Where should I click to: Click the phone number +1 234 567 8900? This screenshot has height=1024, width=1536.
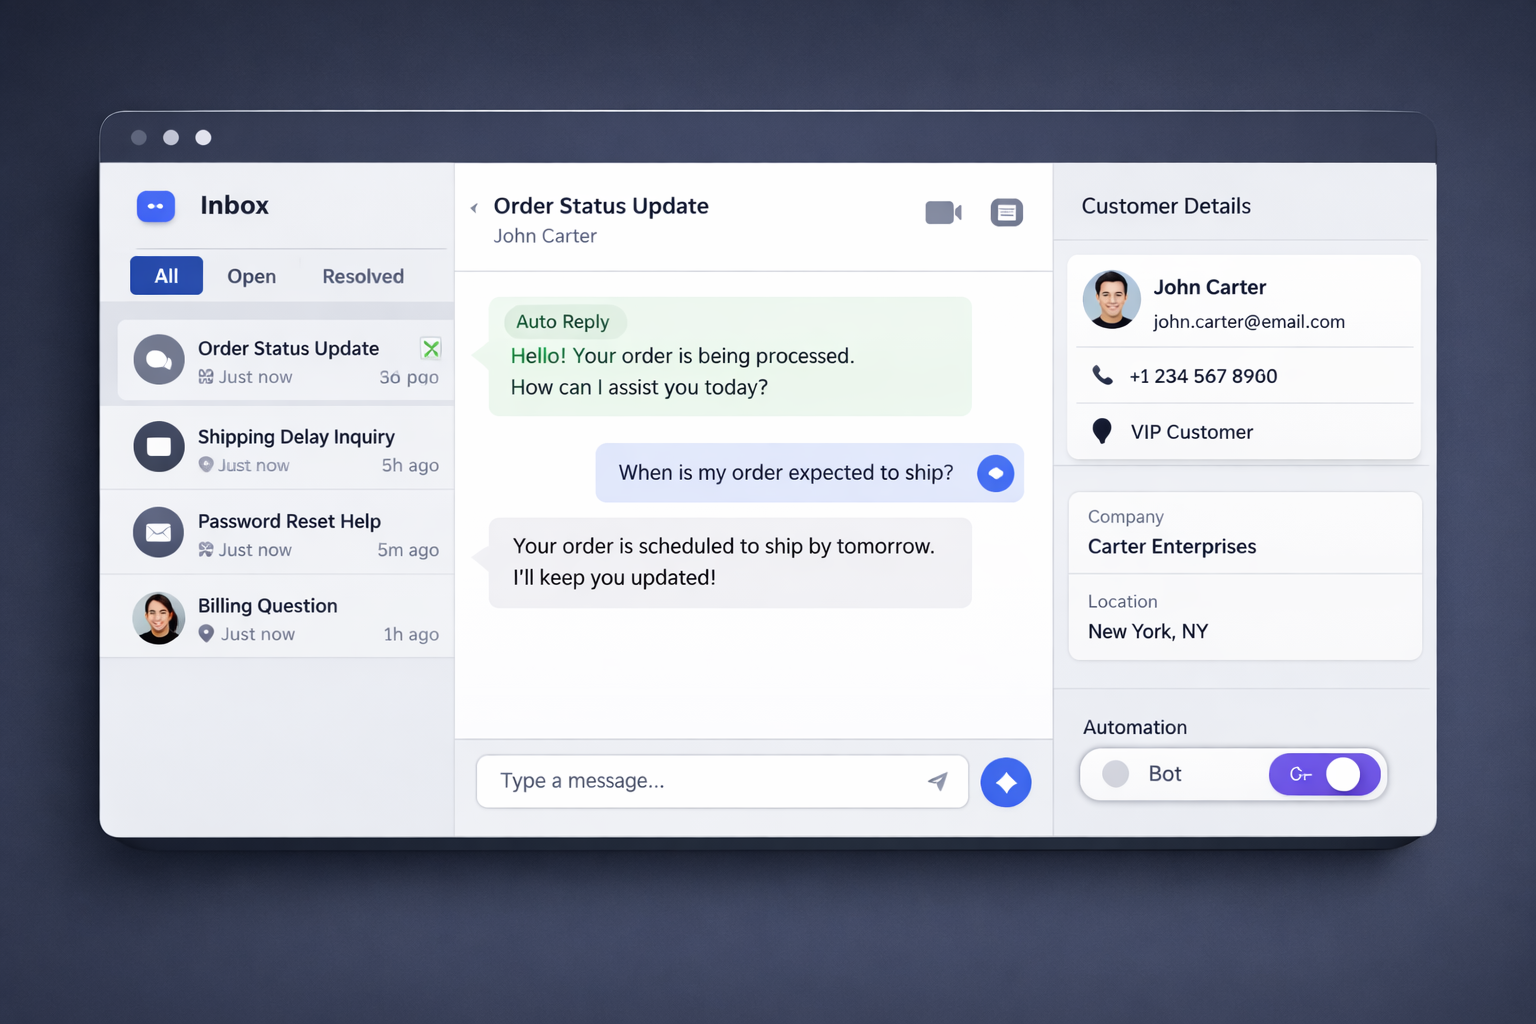(x=1203, y=376)
